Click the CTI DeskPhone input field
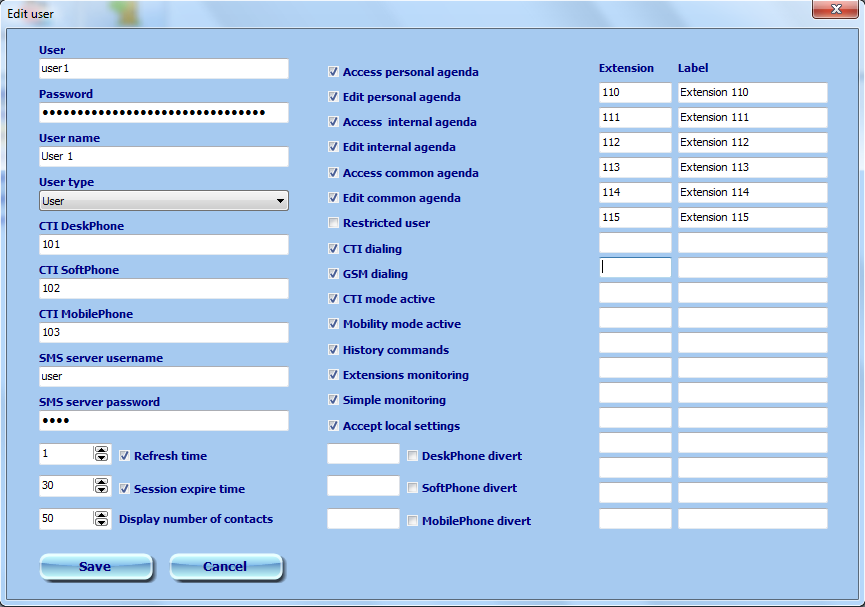 pos(164,245)
